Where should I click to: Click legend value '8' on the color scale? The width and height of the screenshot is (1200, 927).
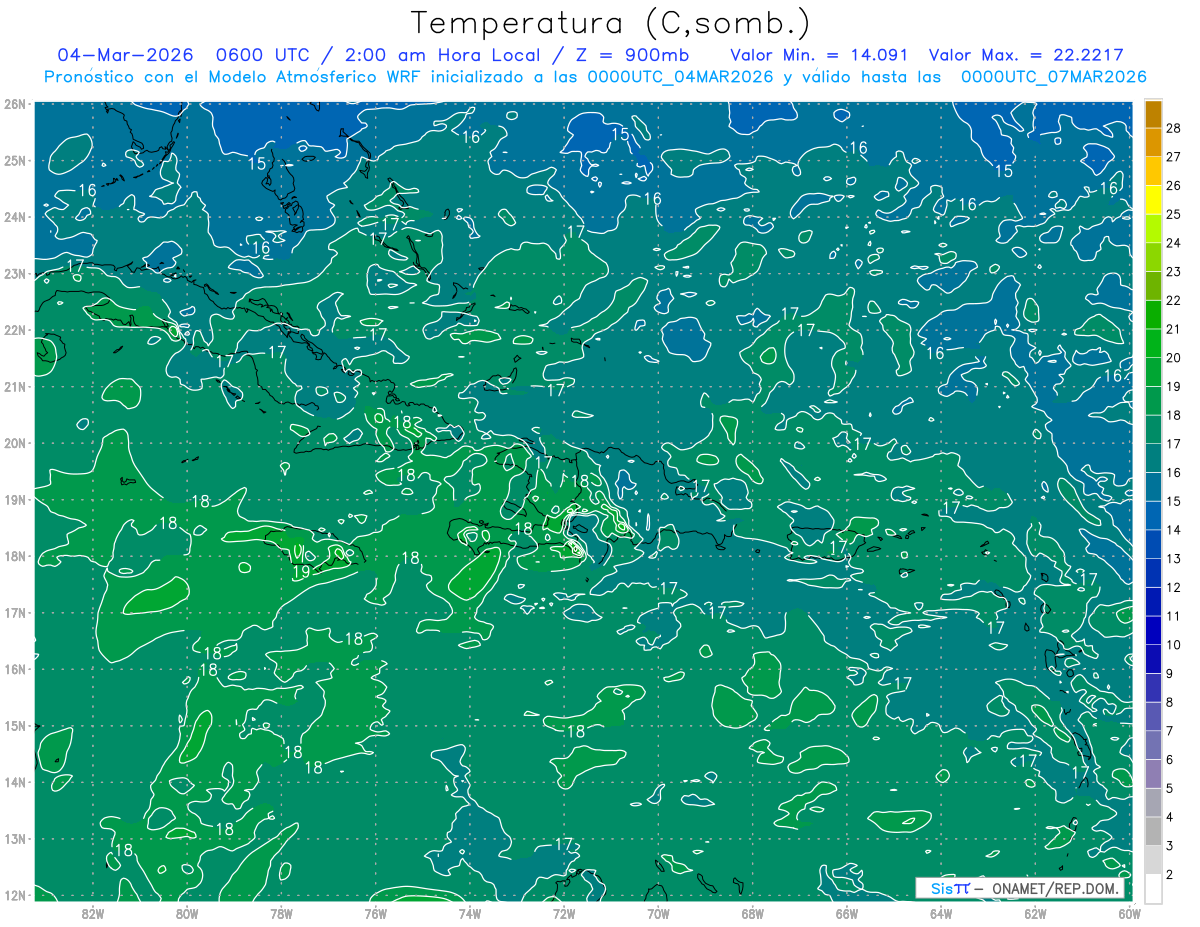(1170, 702)
